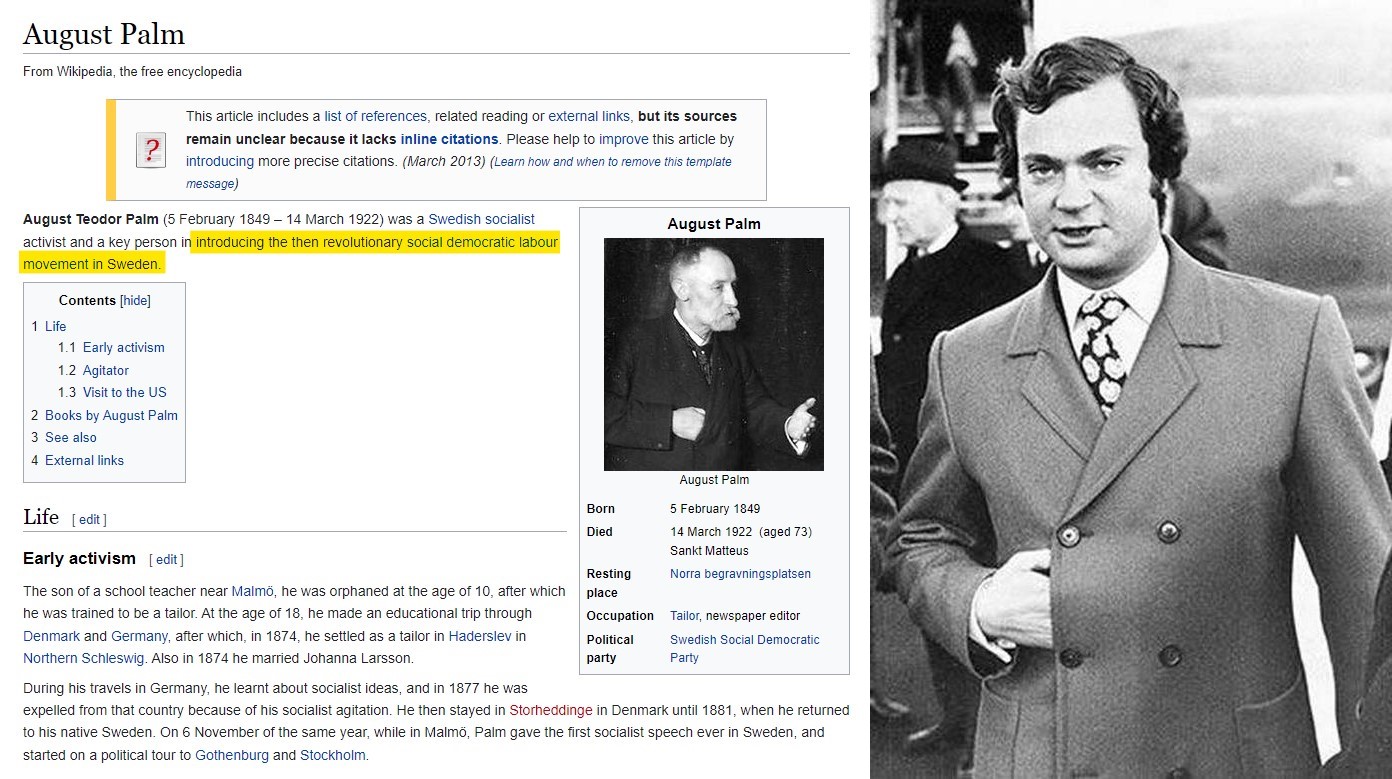The image size is (1392, 779).
Task: Click infobox died date '14 March 1922 (aged 73)'
Action: (x=741, y=532)
